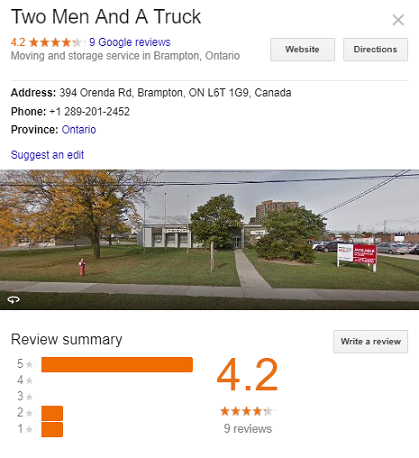Image resolution: width=419 pixels, height=458 pixels.
Task: Select the 2-star rating bar
Action: point(52,413)
